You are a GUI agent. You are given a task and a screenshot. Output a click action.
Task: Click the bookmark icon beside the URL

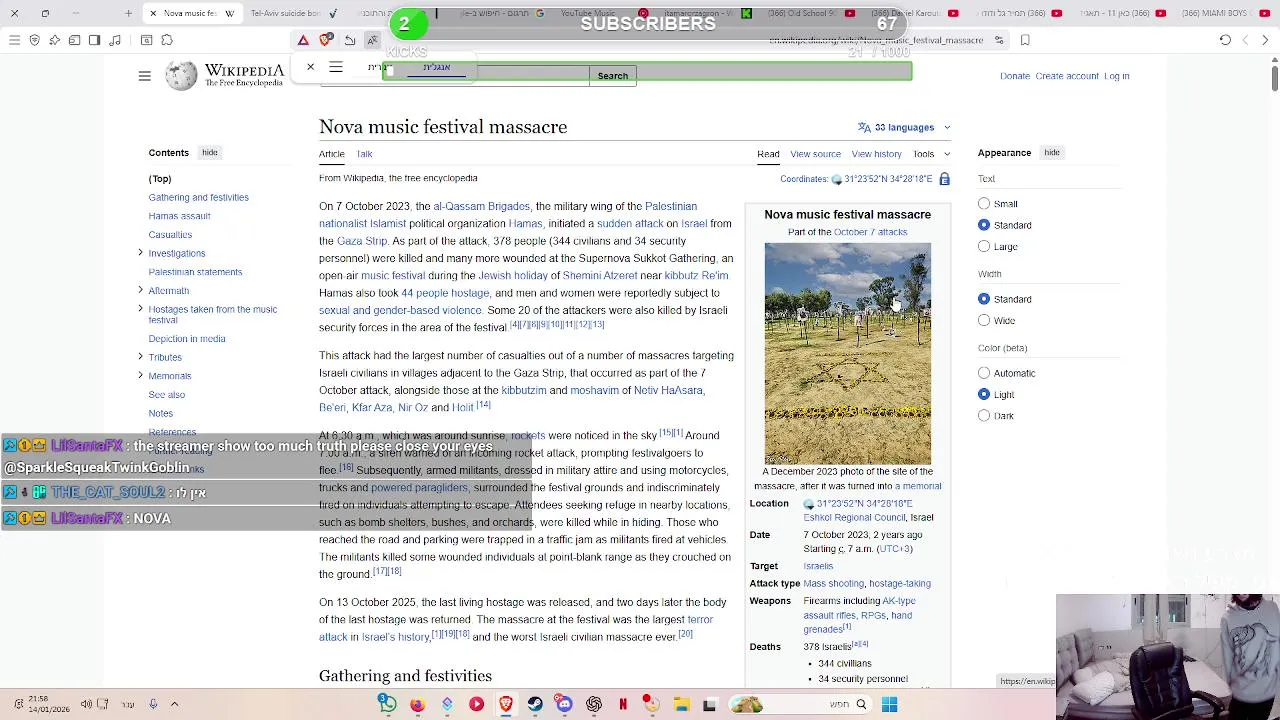pos(1025,40)
